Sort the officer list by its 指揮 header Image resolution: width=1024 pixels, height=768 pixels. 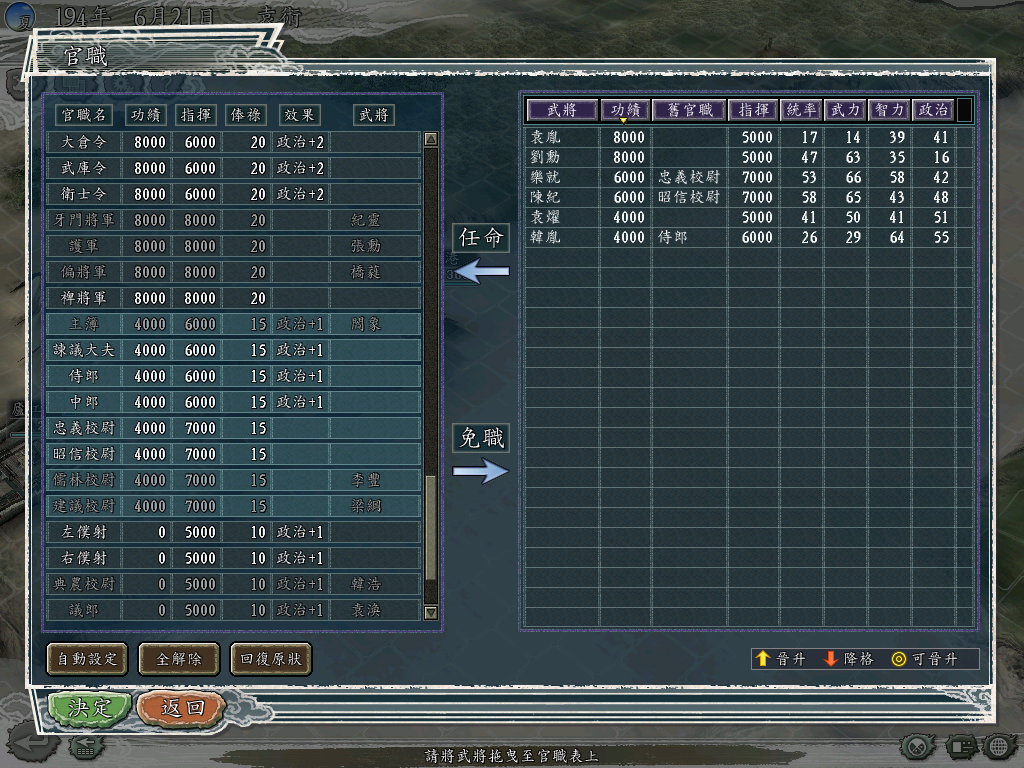(x=753, y=110)
